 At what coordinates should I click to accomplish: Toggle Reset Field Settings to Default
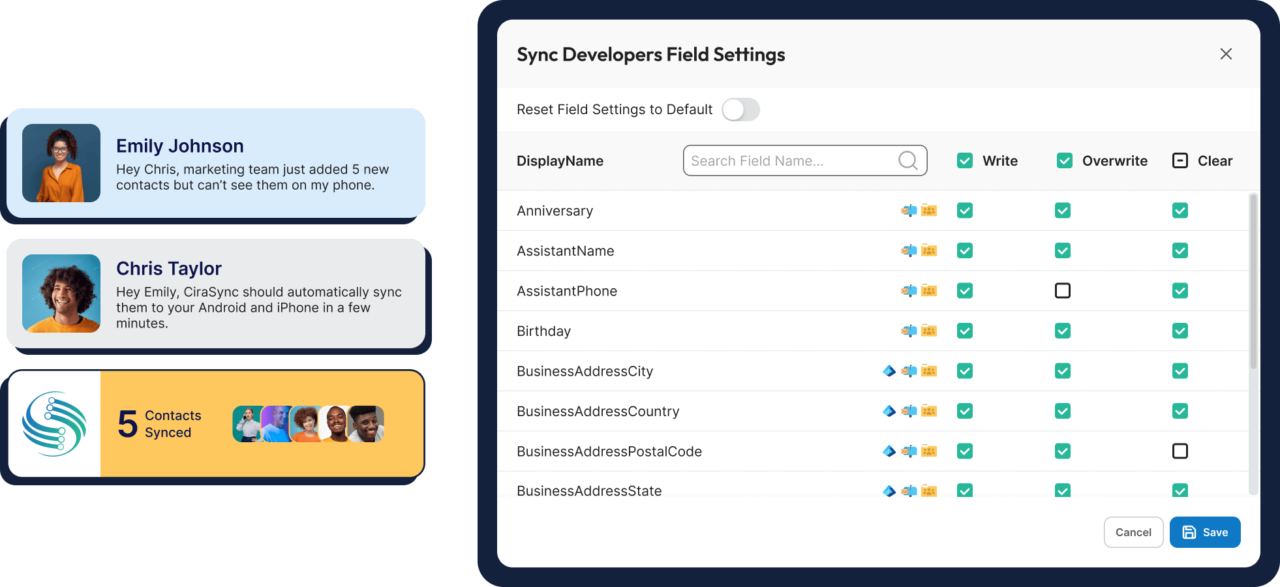tap(740, 109)
